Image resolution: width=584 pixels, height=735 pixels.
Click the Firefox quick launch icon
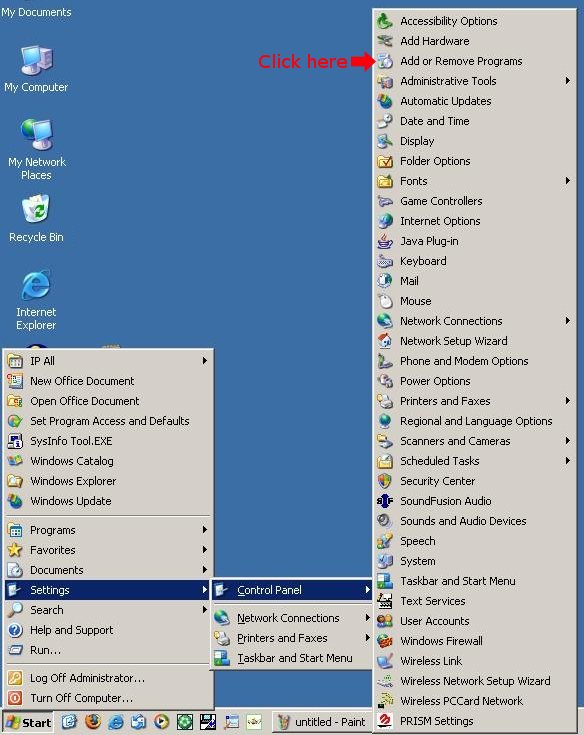[93, 721]
